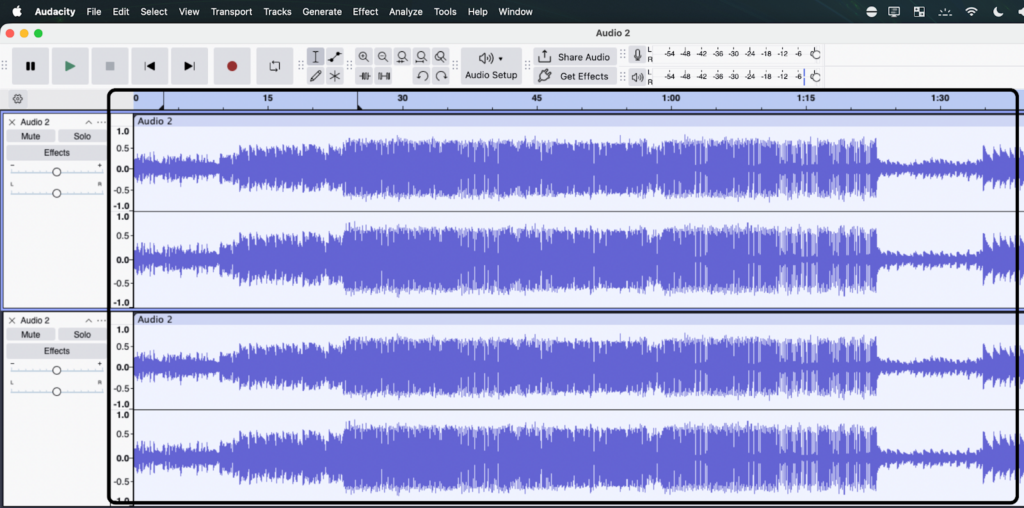The image size is (1024, 508).
Task: Click the red Record button
Action: click(232, 66)
